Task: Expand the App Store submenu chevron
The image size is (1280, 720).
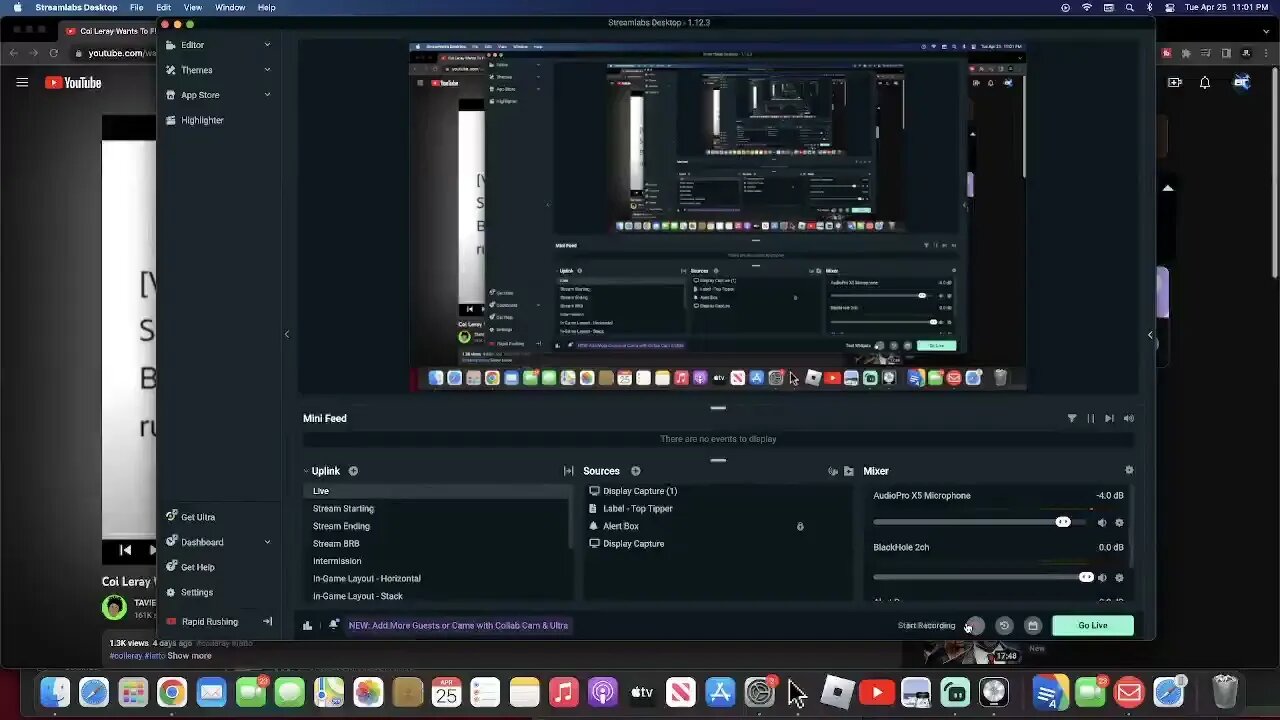Action: [x=267, y=95]
